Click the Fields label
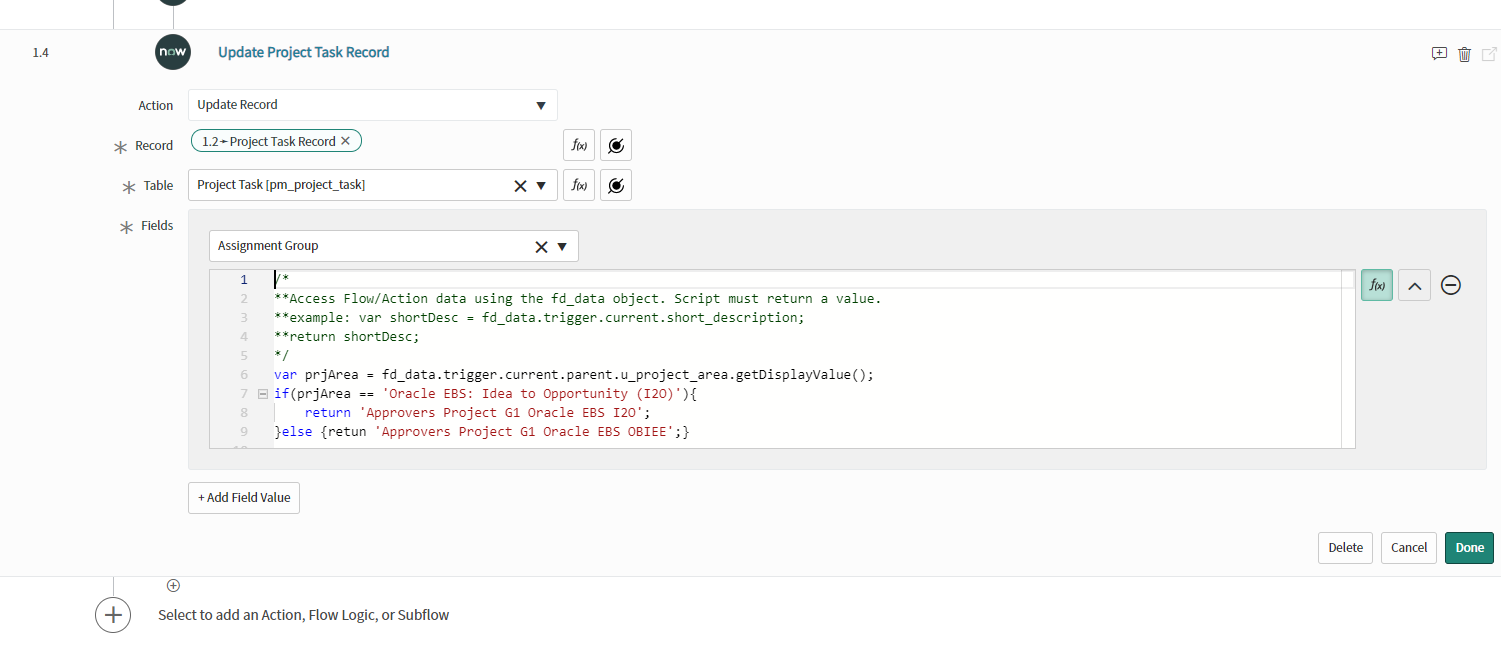The image size is (1501, 666). coord(157,226)
